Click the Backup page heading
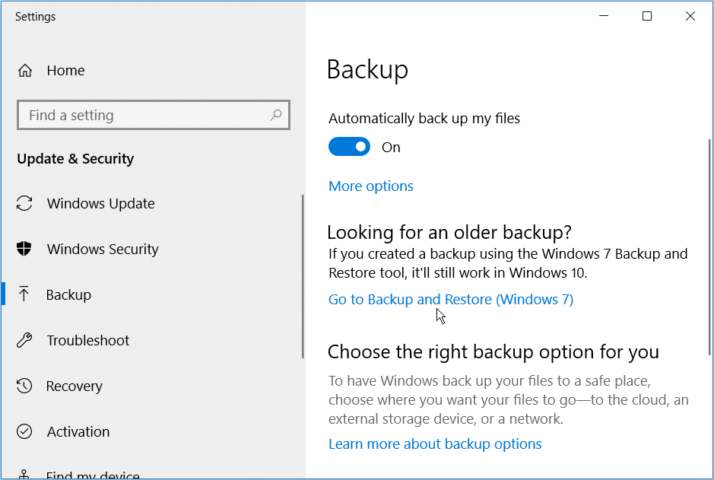The width and height of the screenshot is (714, 480). (x=367, y=70)
